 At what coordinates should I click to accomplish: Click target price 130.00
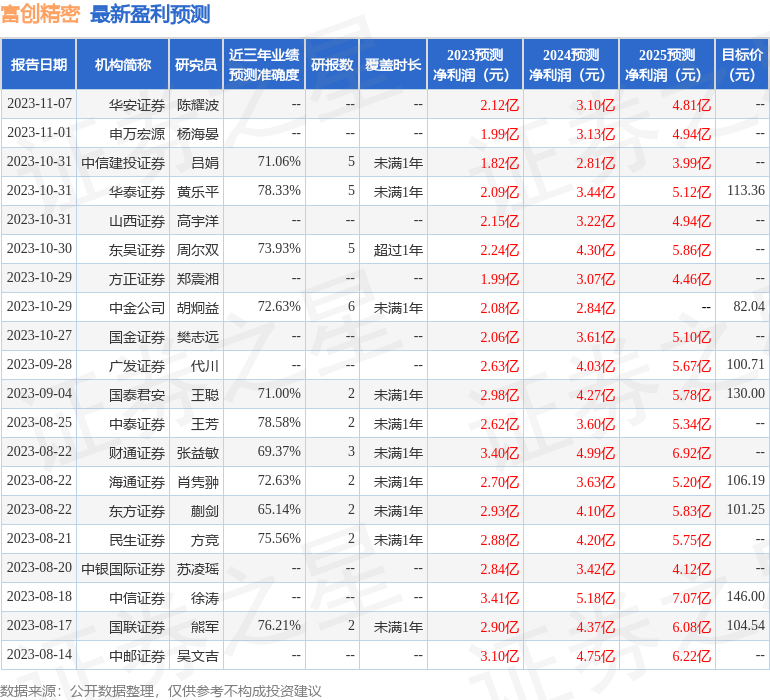click(x=746, y=393)
